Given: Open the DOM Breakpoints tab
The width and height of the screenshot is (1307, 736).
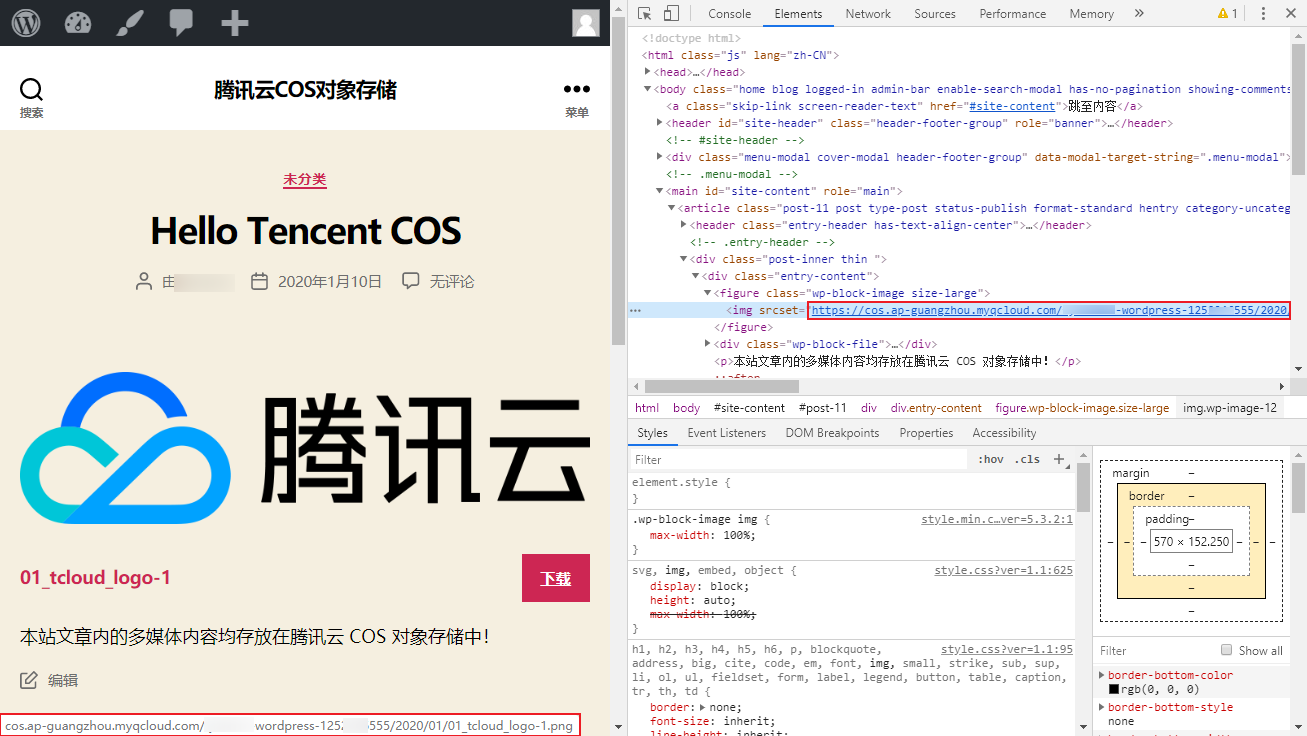Looking at the screenshot, I should tap(832, 433).
